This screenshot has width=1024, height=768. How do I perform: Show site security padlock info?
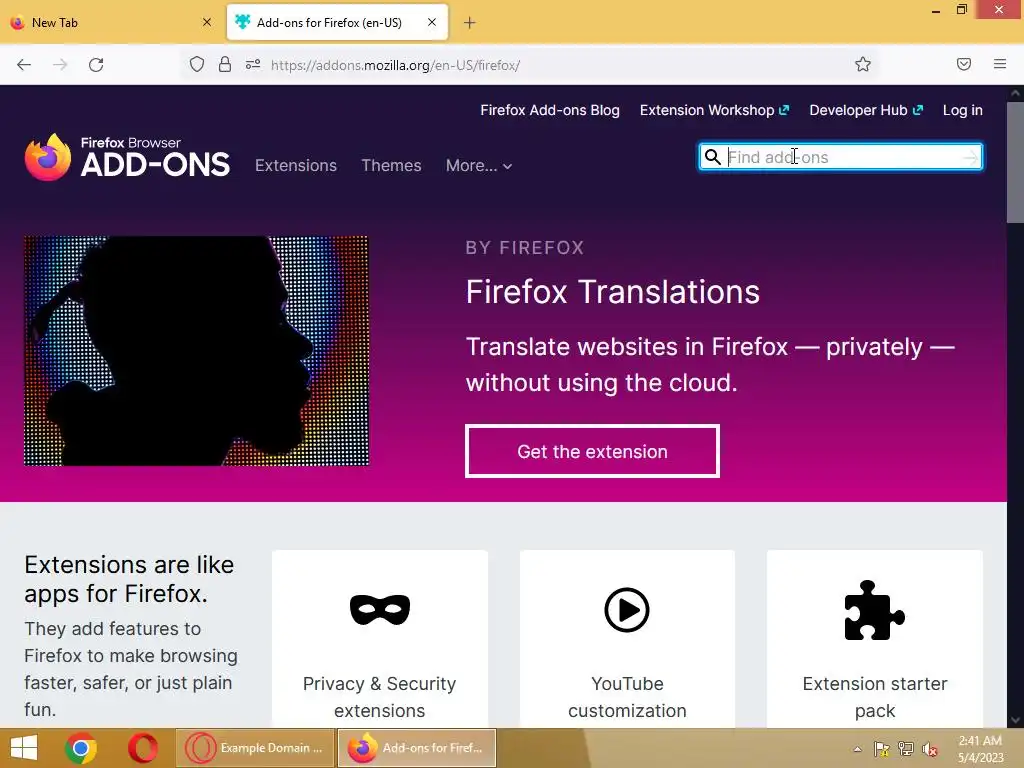coord(225,65)
